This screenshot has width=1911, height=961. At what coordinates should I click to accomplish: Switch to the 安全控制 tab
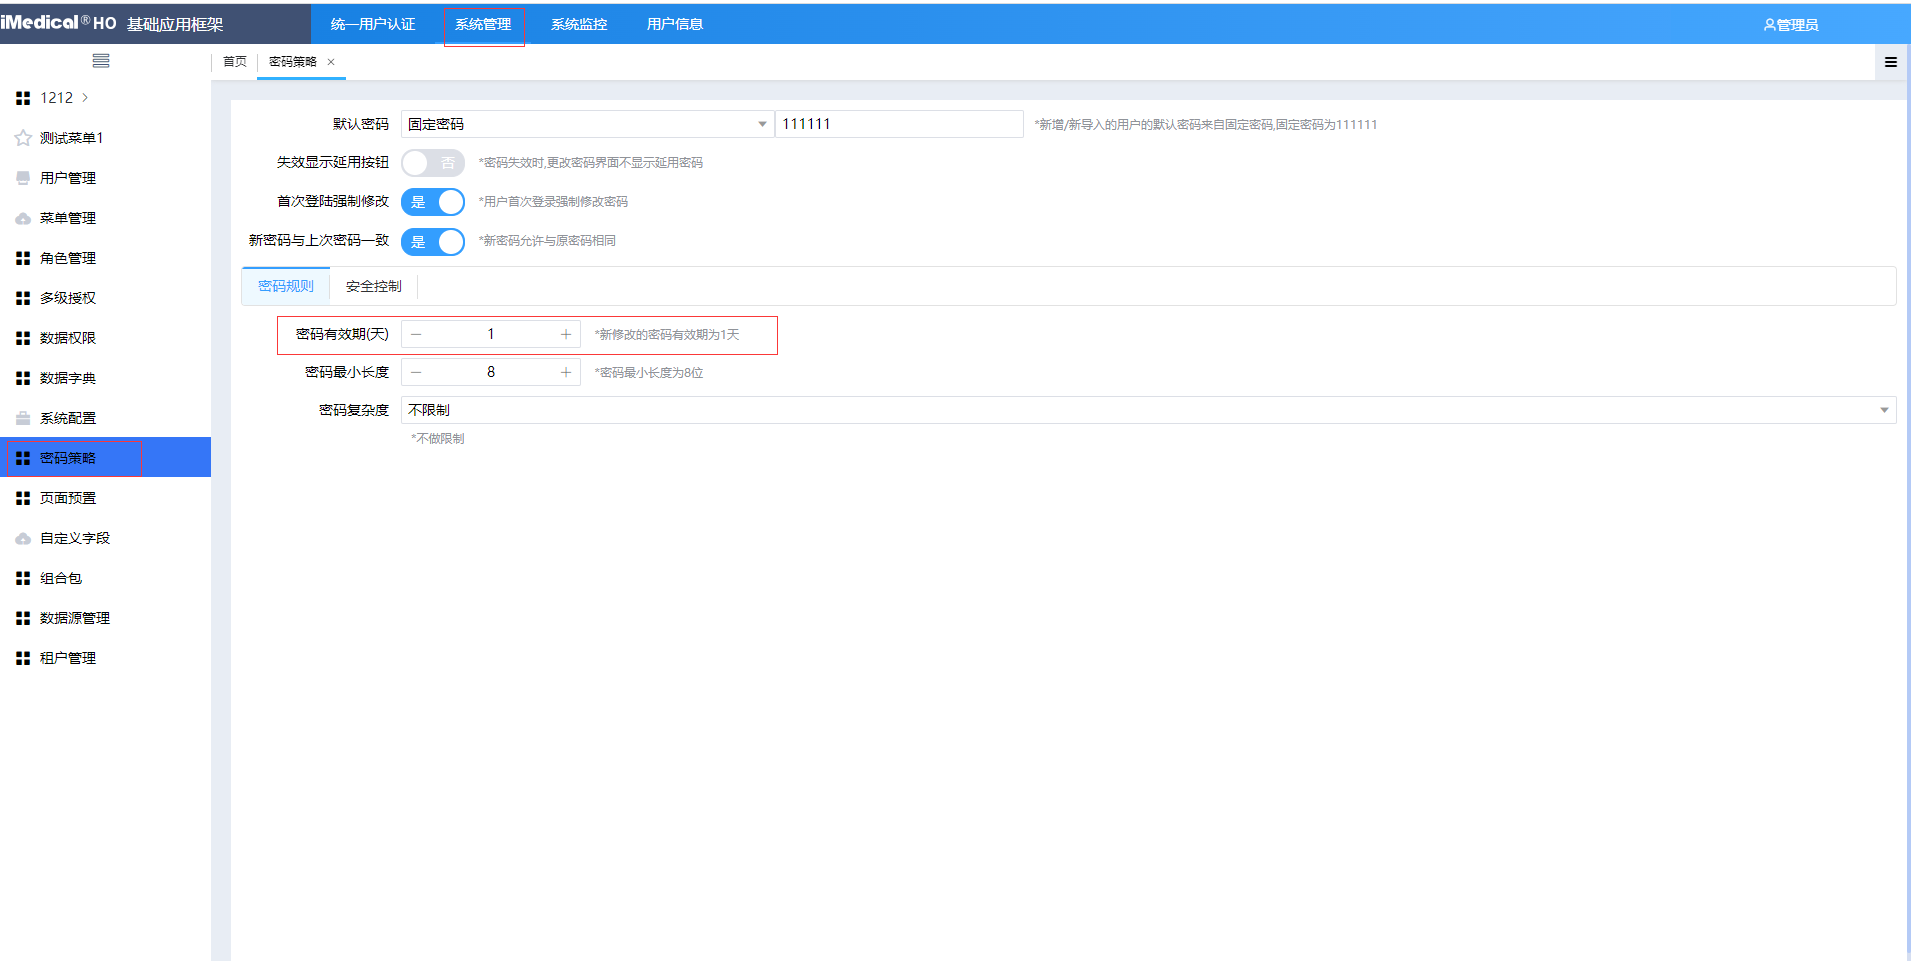point(373,286)
